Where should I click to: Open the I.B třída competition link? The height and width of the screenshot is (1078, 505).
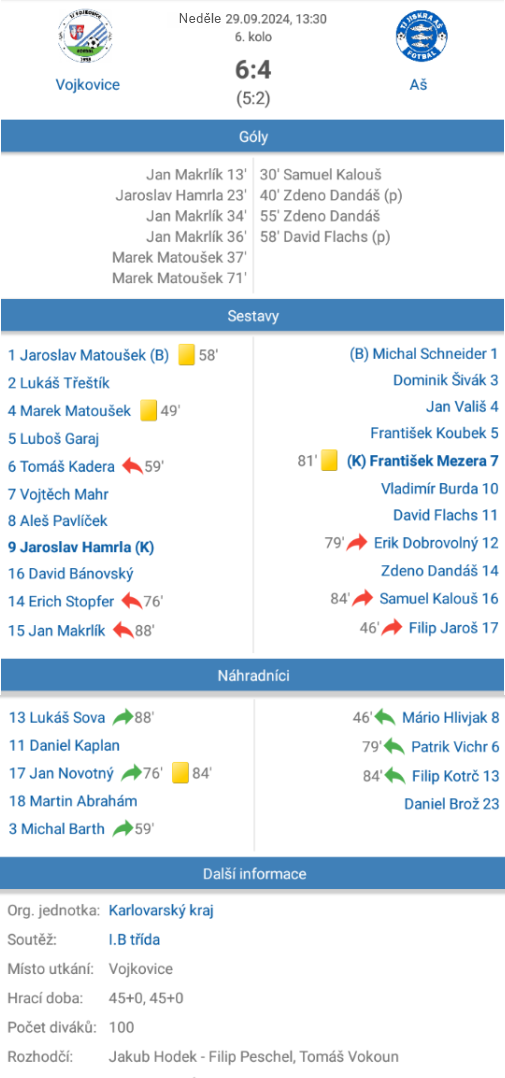tap(134, 940)
